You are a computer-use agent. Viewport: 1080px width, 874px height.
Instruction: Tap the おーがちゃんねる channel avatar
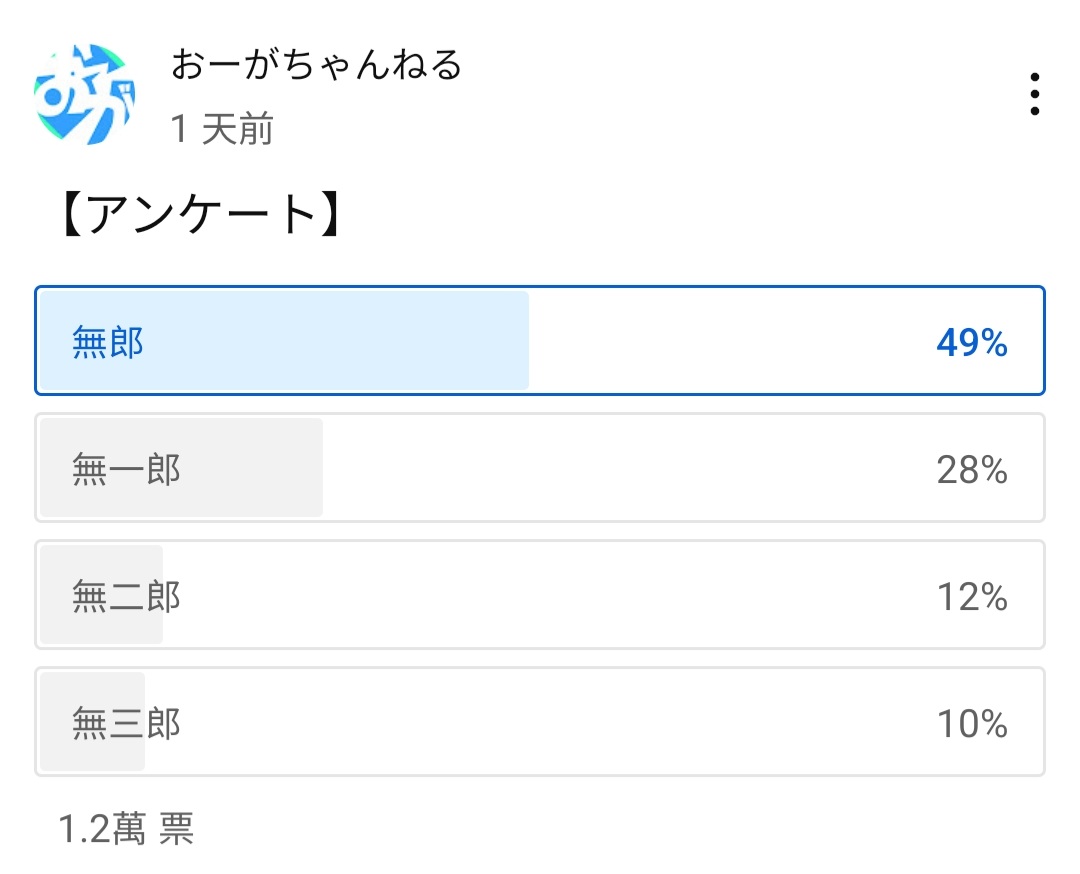coord(84,94)
